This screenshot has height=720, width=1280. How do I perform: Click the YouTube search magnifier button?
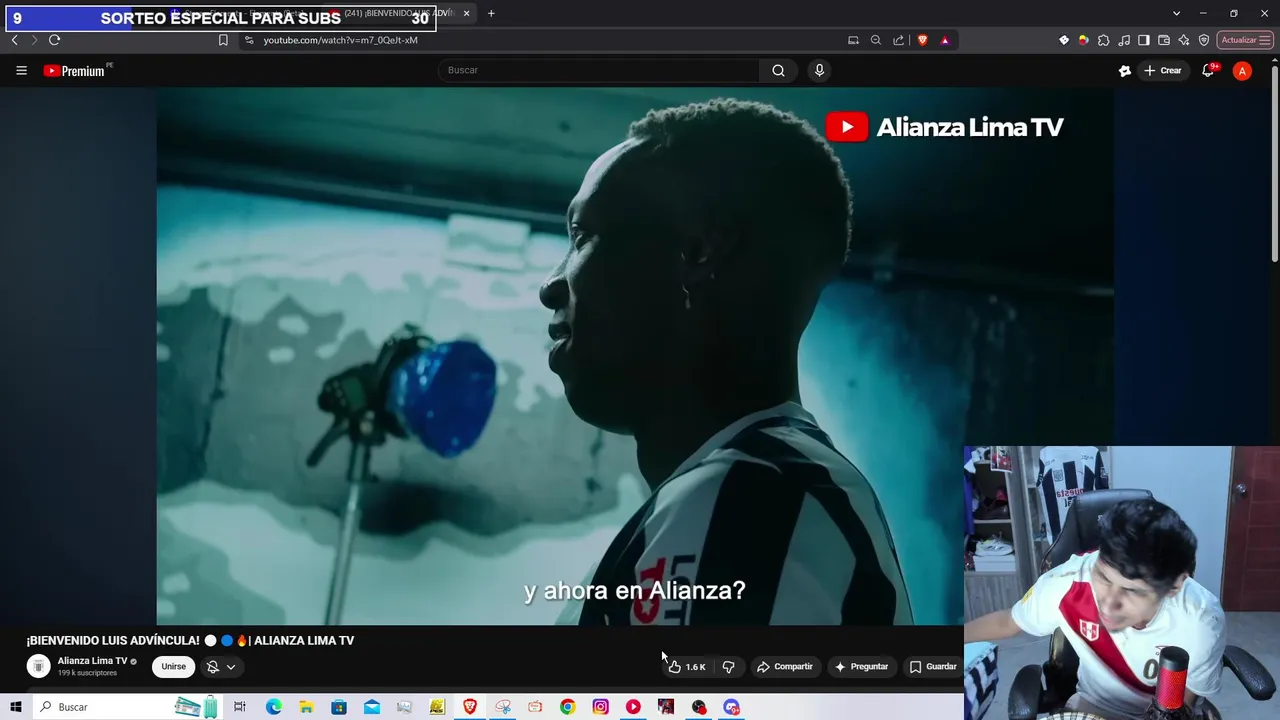(x=778, y=70)
